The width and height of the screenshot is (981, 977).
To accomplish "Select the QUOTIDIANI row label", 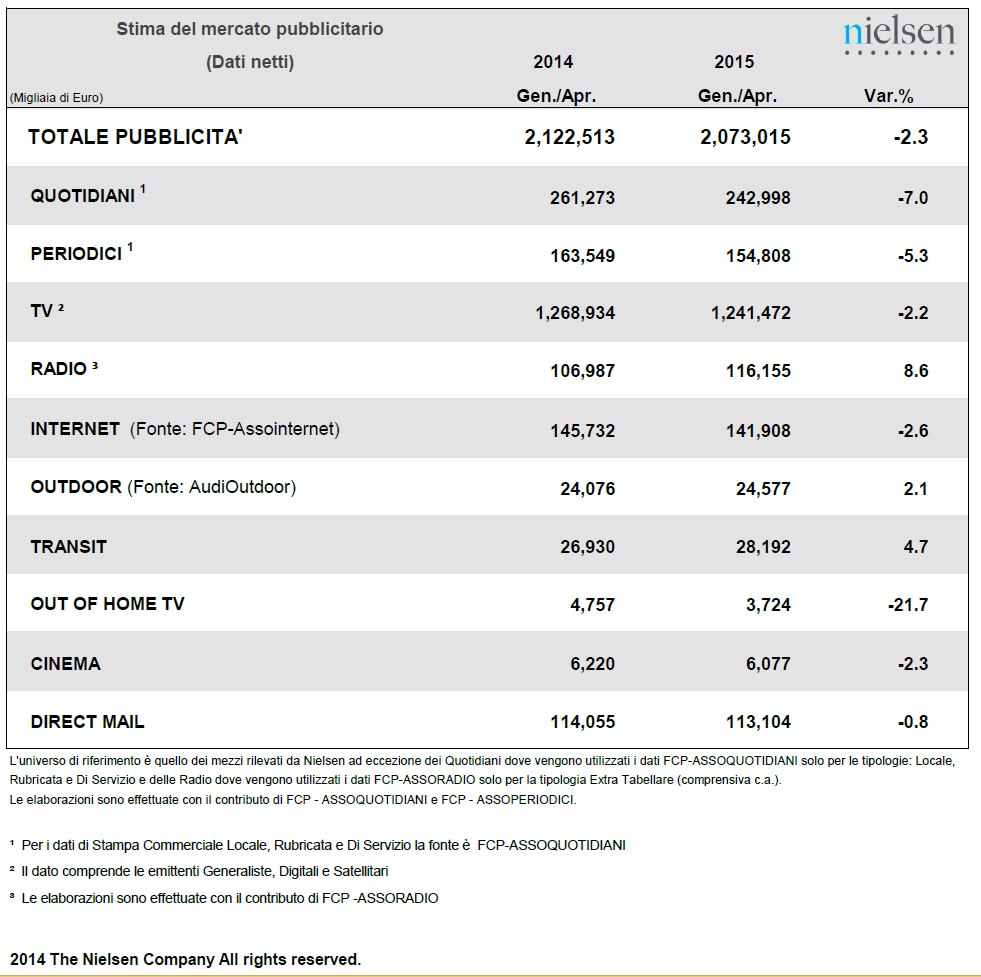I will tap(83, 196).
